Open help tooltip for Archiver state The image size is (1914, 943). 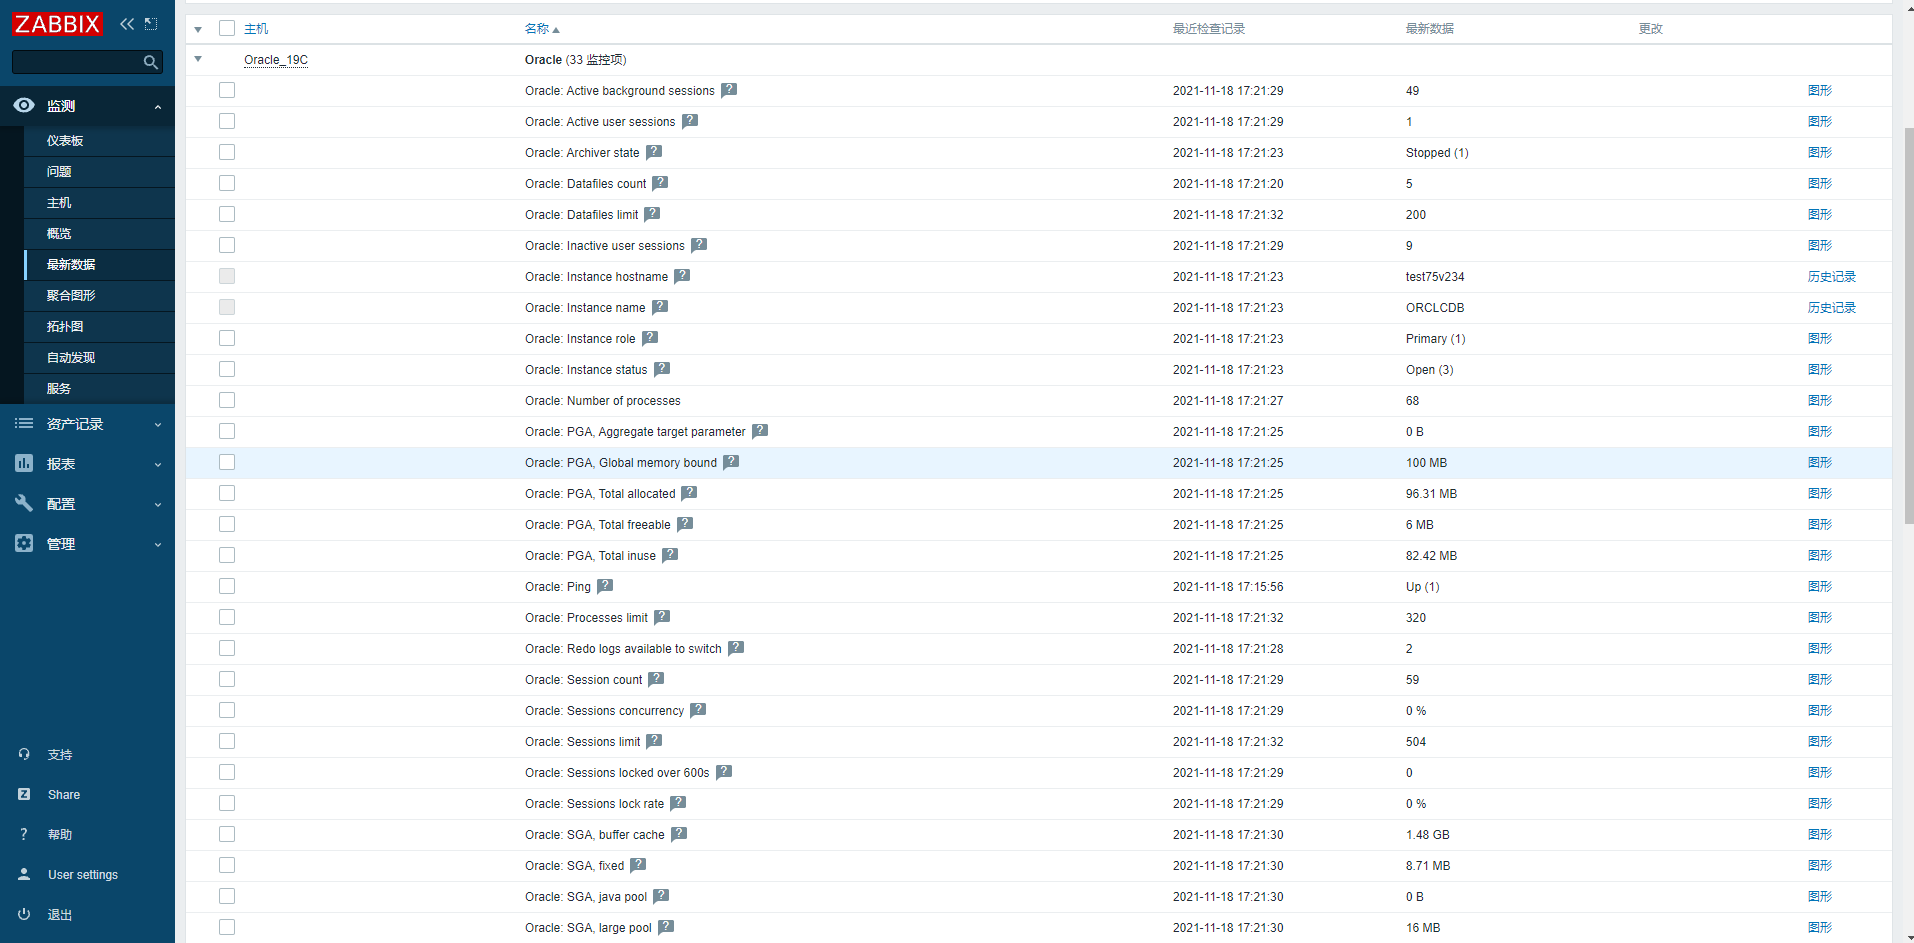pyautogui.click(x=654, y=152)
